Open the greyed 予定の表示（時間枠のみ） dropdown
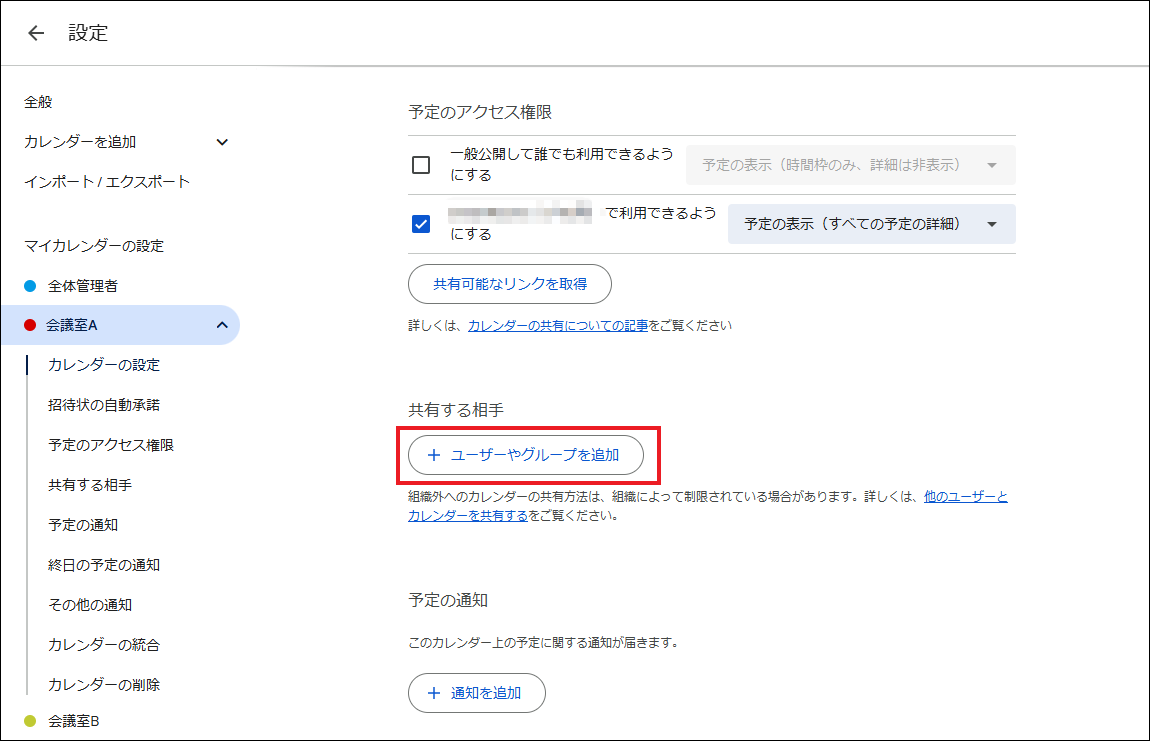The height and width of the screenshot is (741, 1150). [850, 165]
